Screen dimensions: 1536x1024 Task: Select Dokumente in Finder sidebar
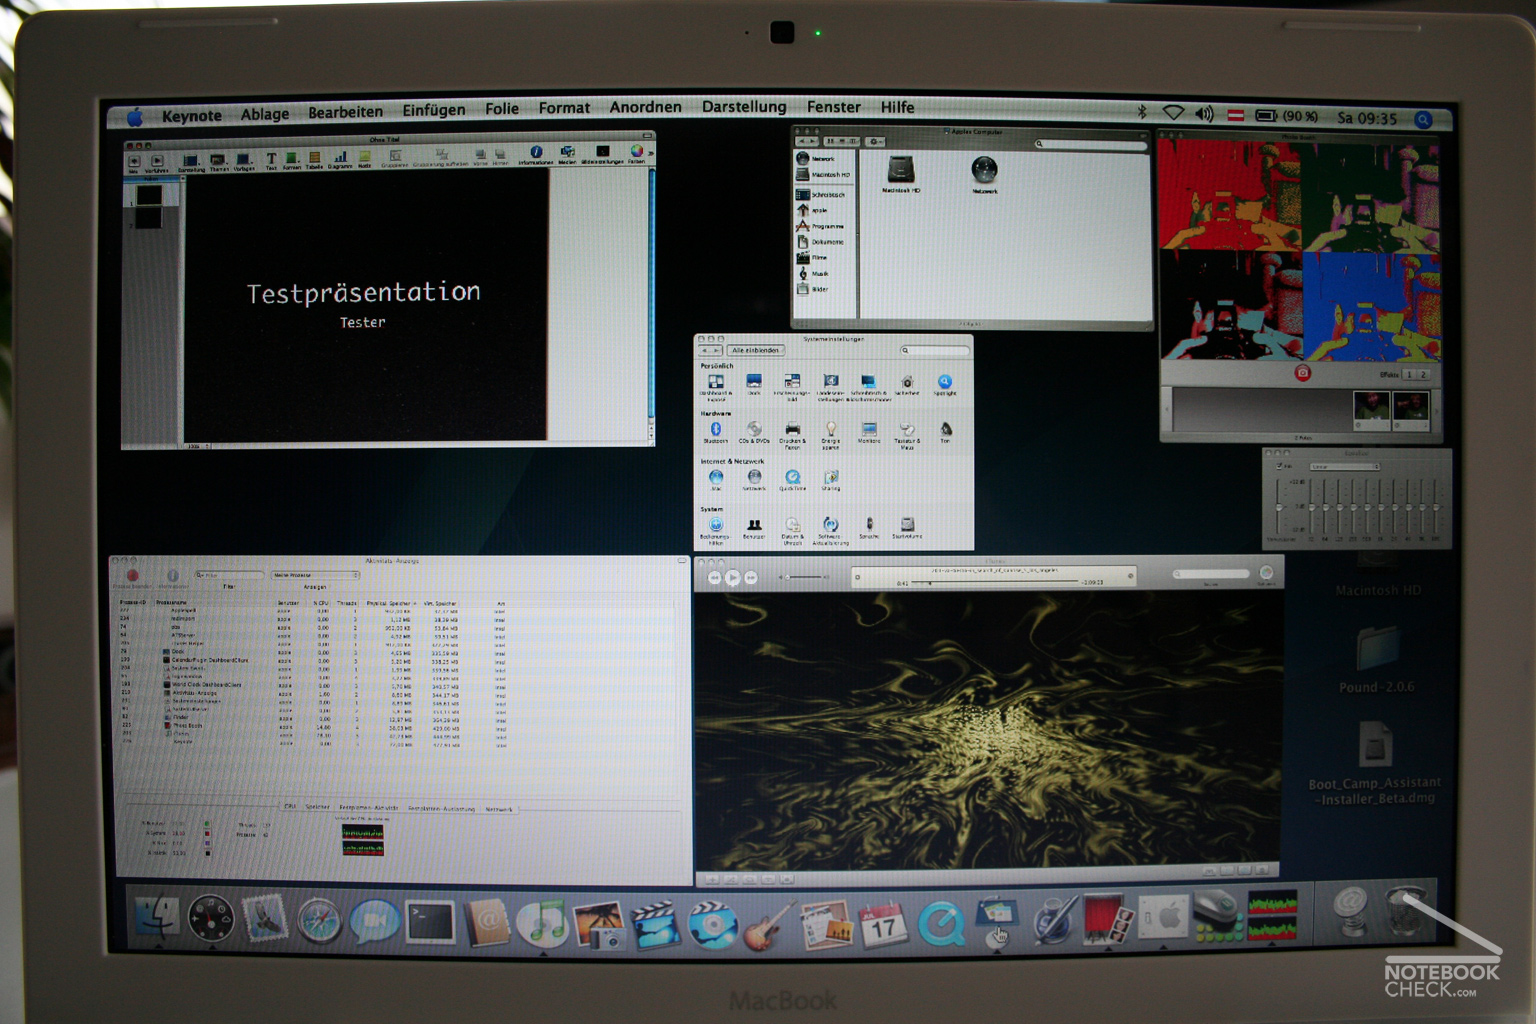coord(820,242)
